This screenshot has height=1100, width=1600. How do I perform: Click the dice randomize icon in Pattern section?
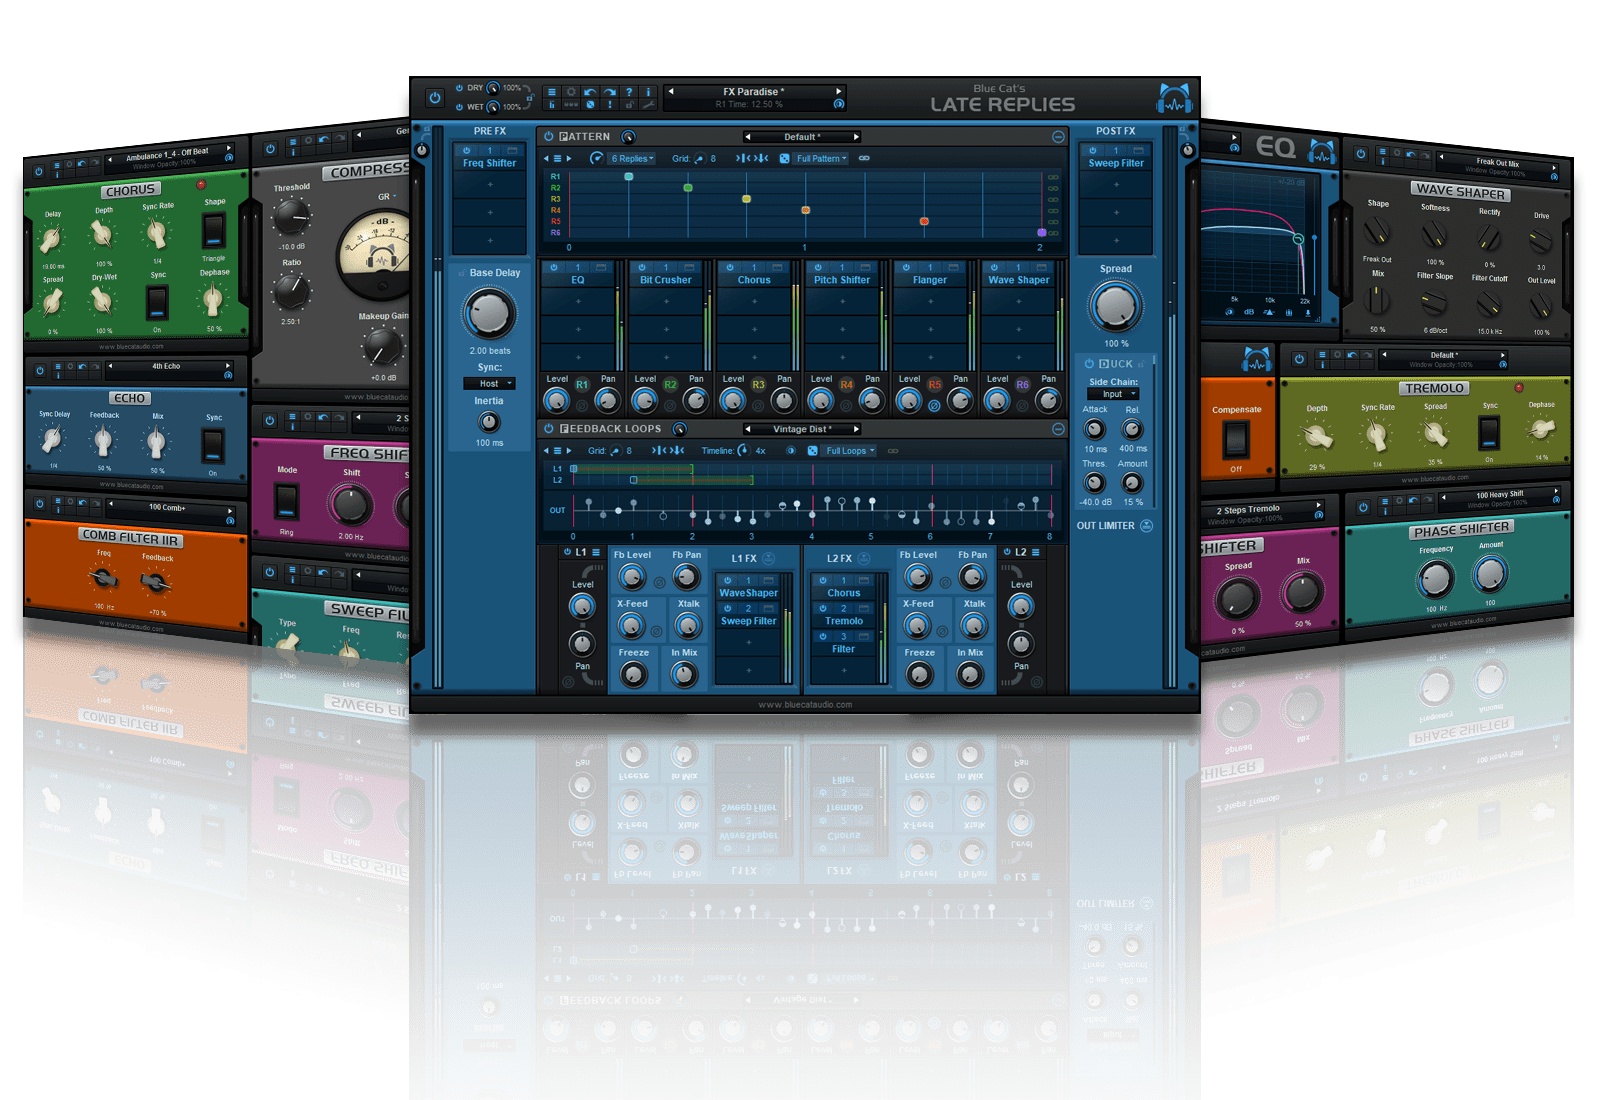(x=785, y=158)
